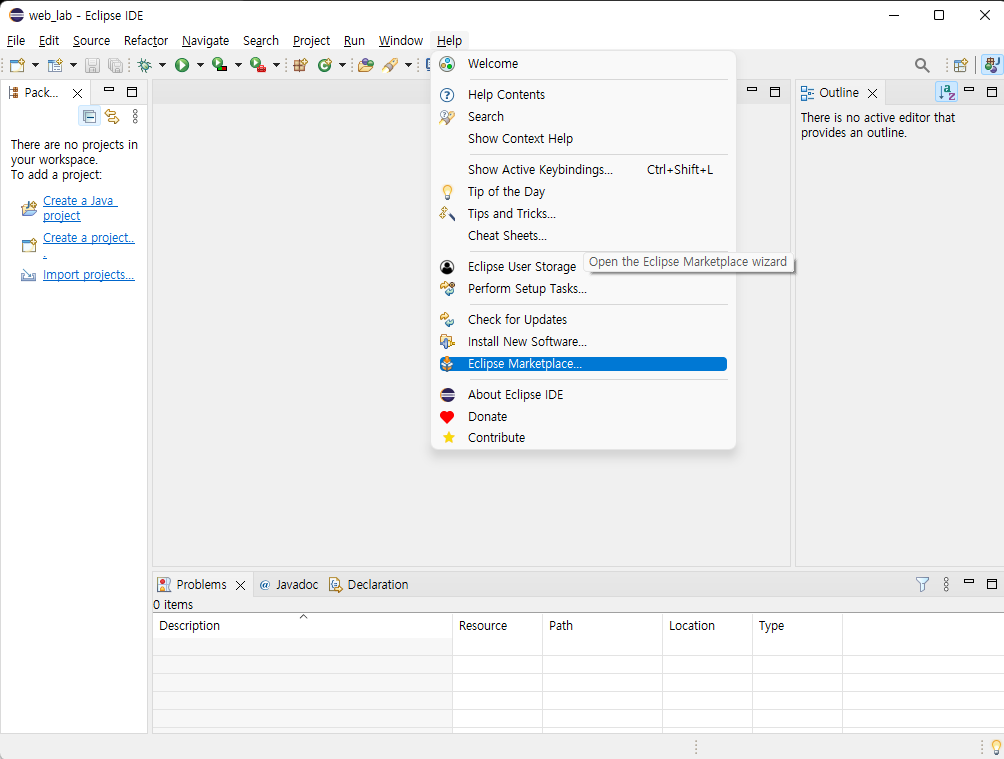Image resolution: width=1004 pixels, height=759 pixels.
Task: Click the flashlight icon next to the Open Type icon
Action: tap(390, 65)
